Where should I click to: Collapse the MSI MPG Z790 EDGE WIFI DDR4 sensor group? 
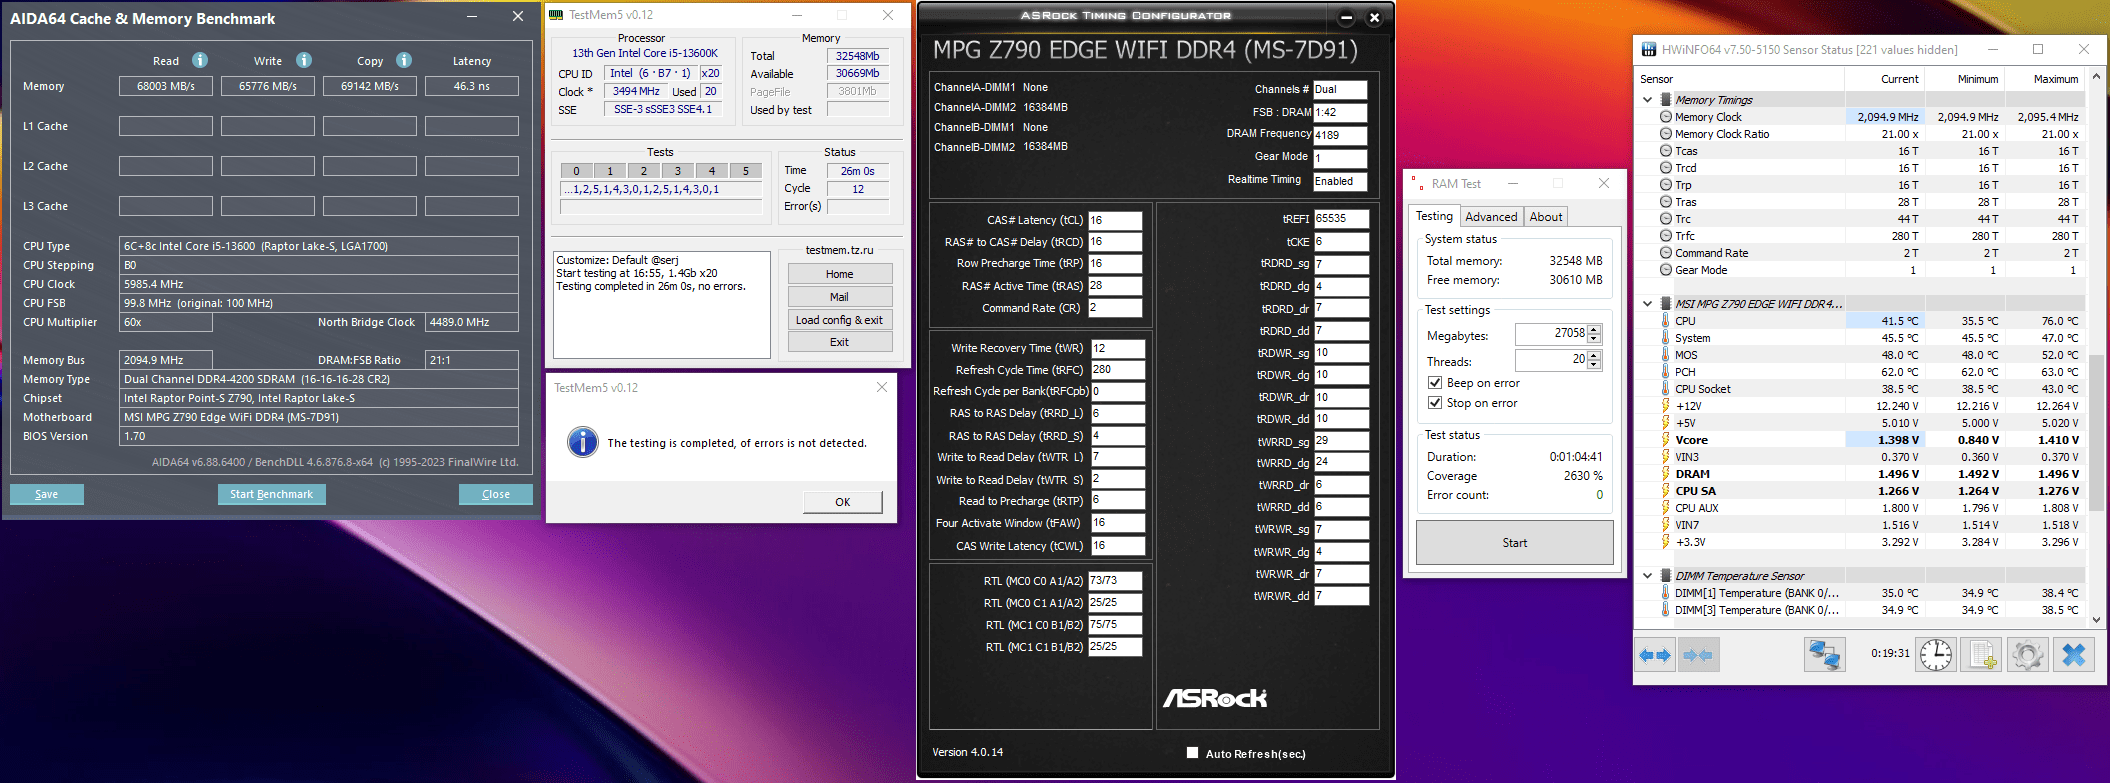1647,304
